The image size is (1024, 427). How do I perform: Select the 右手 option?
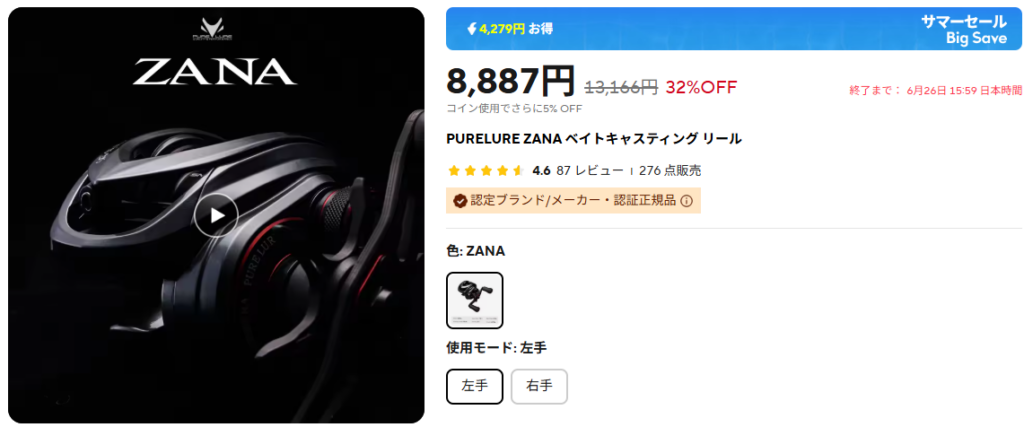(539, 387)
